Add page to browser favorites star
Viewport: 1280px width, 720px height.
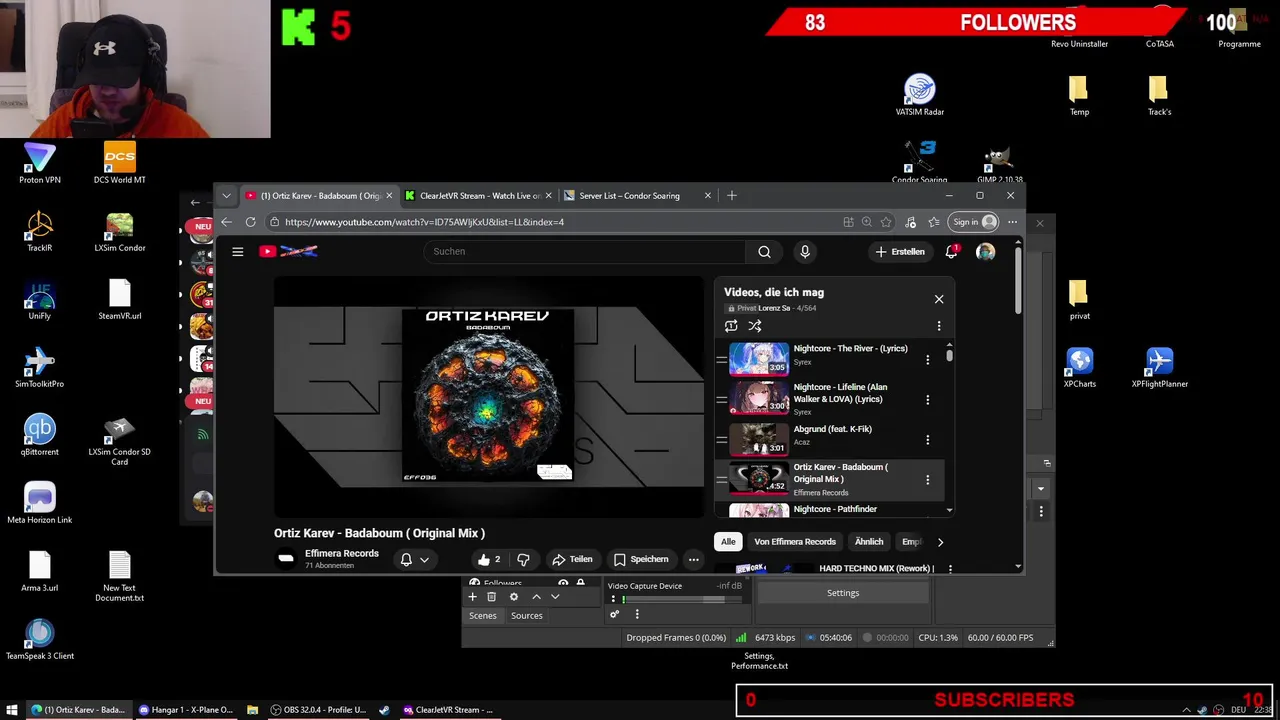pyautogui.click(x=885, y=222)
